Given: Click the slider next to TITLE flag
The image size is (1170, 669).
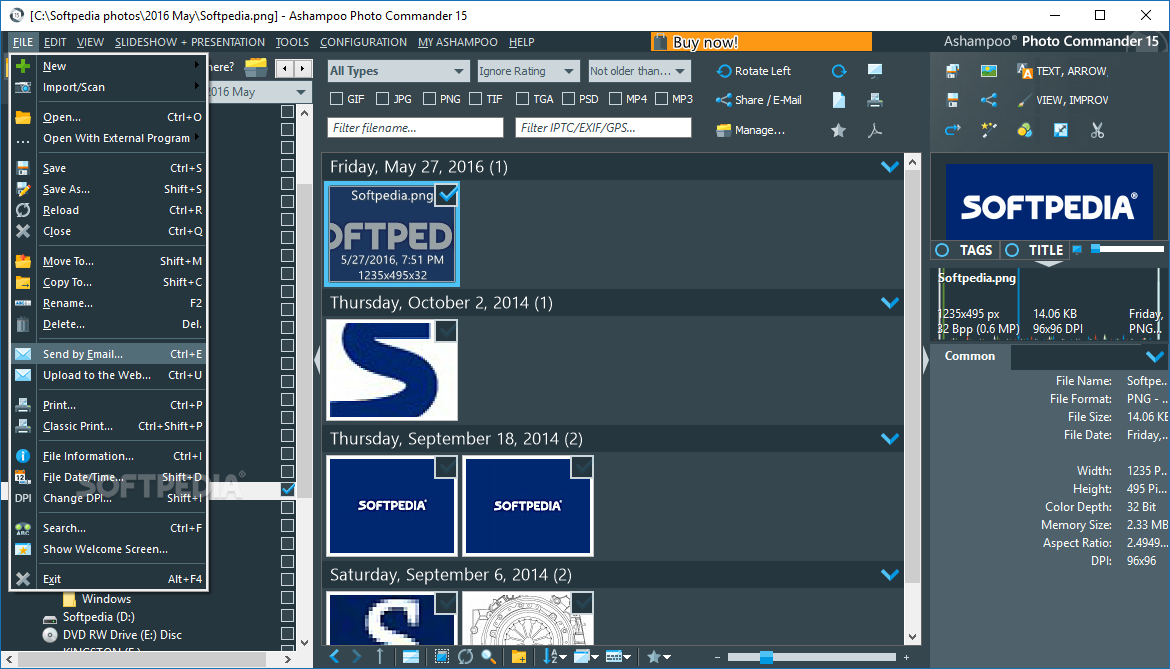Looking at the screenshot, I should (1127, 249).
